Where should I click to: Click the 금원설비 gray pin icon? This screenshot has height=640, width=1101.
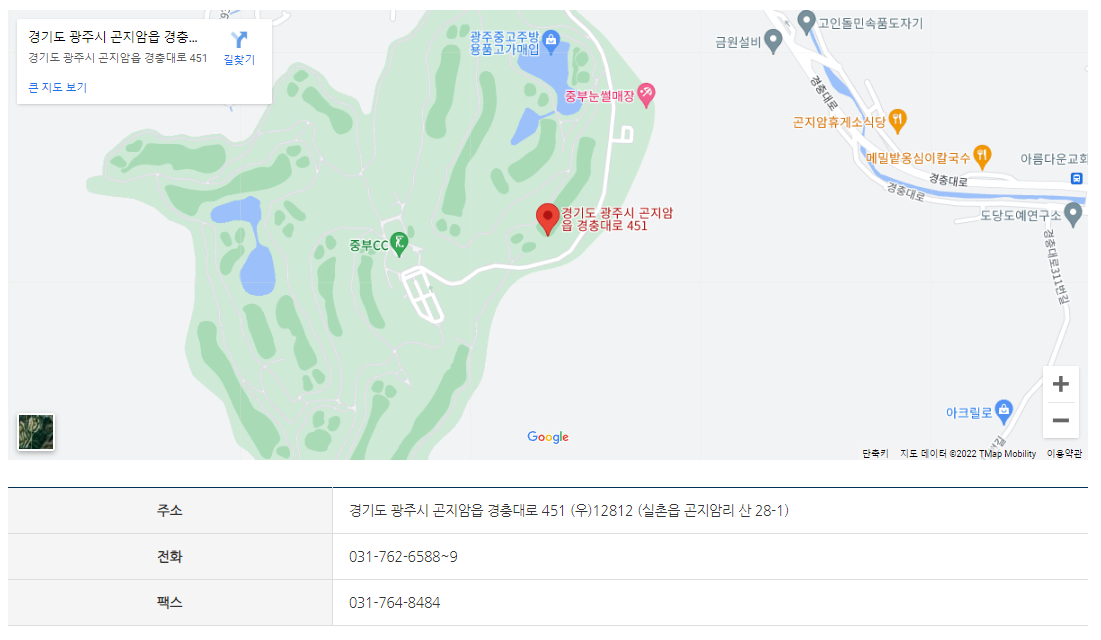(773, 41)
